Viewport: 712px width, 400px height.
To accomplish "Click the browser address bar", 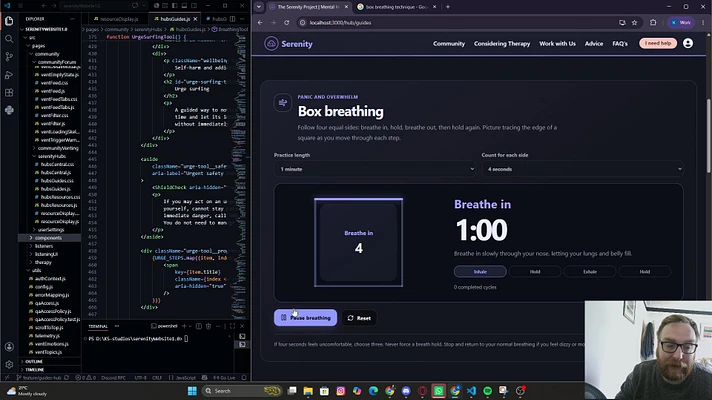I will coord(454,23).
